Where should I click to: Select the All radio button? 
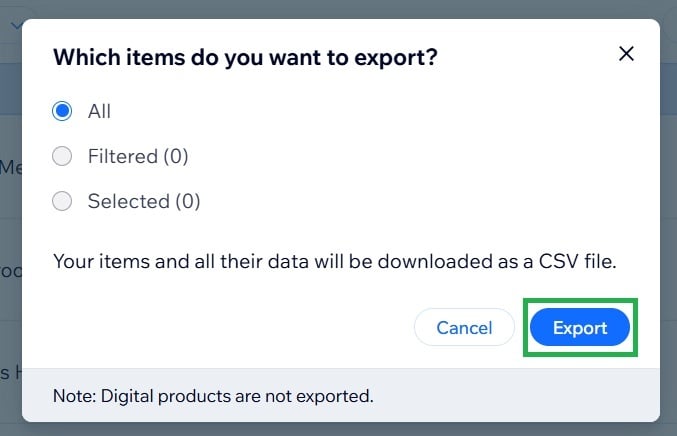pos(62,111)
